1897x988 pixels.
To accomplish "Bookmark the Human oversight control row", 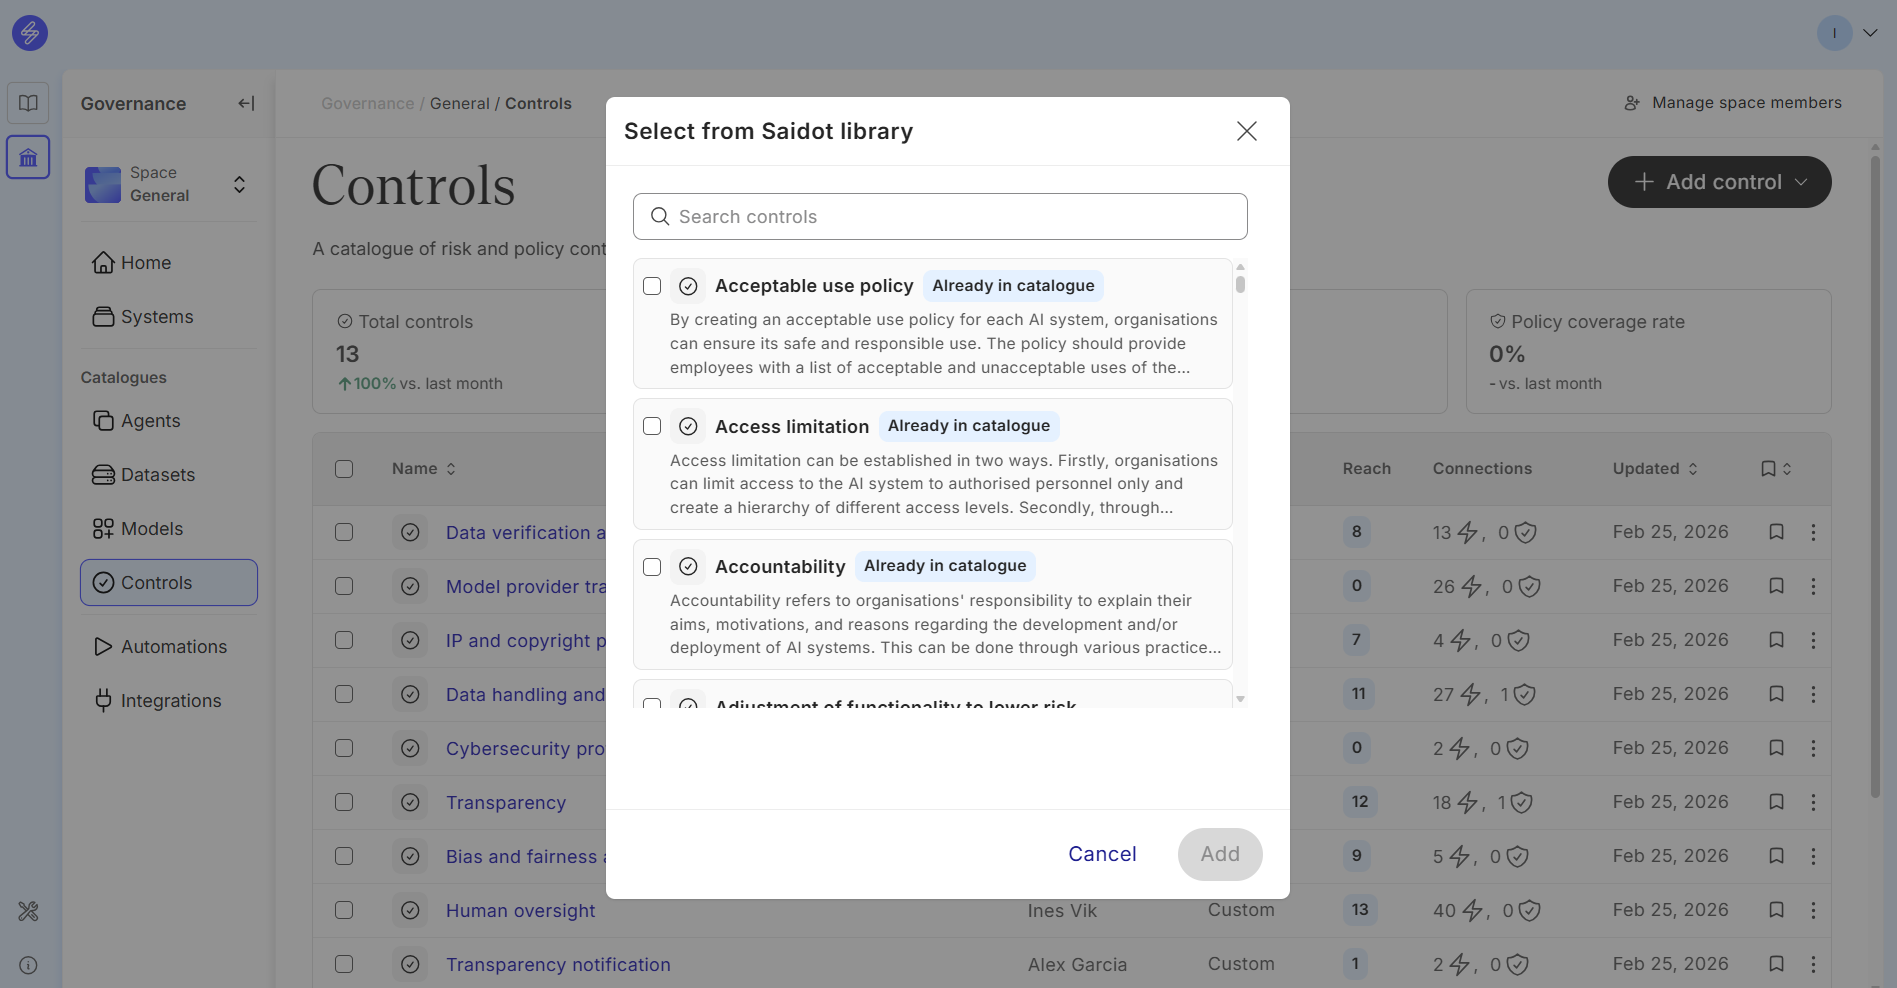I will pos(1776,910).
